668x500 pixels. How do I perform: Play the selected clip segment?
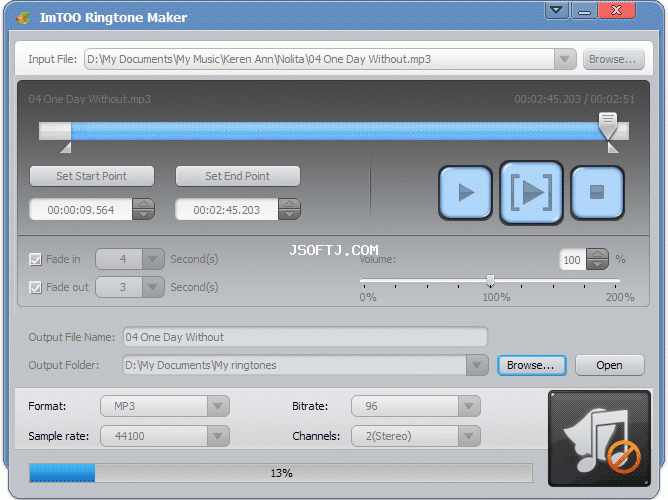pyautogui.click(x=531, y=193)
